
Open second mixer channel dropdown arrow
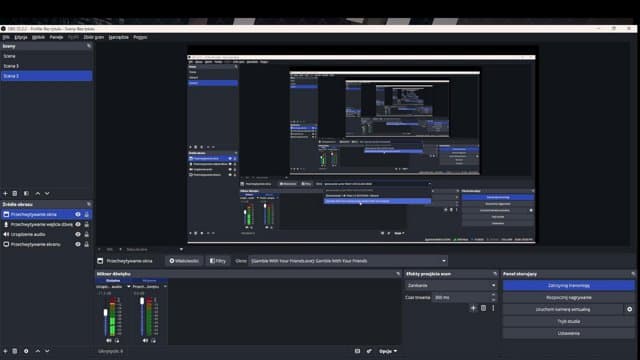click(165, 287)
